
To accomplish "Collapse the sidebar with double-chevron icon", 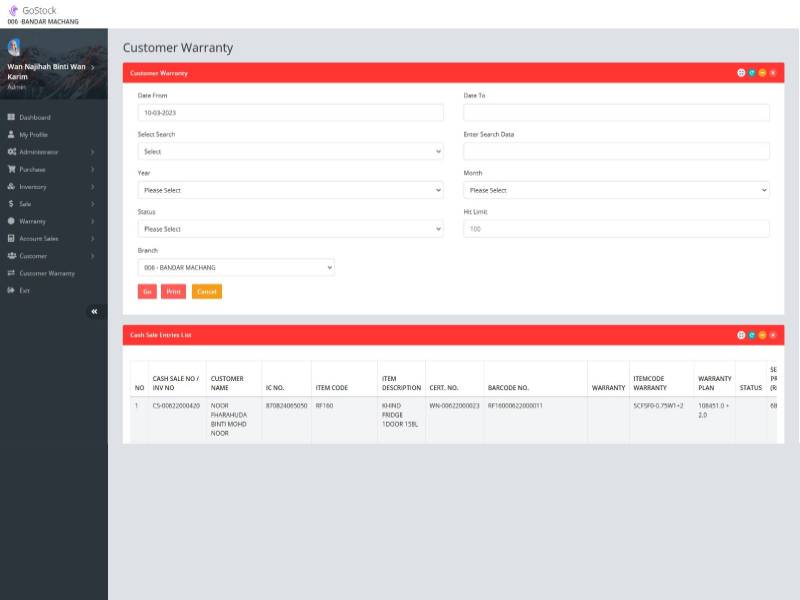I will coord(94,312).
